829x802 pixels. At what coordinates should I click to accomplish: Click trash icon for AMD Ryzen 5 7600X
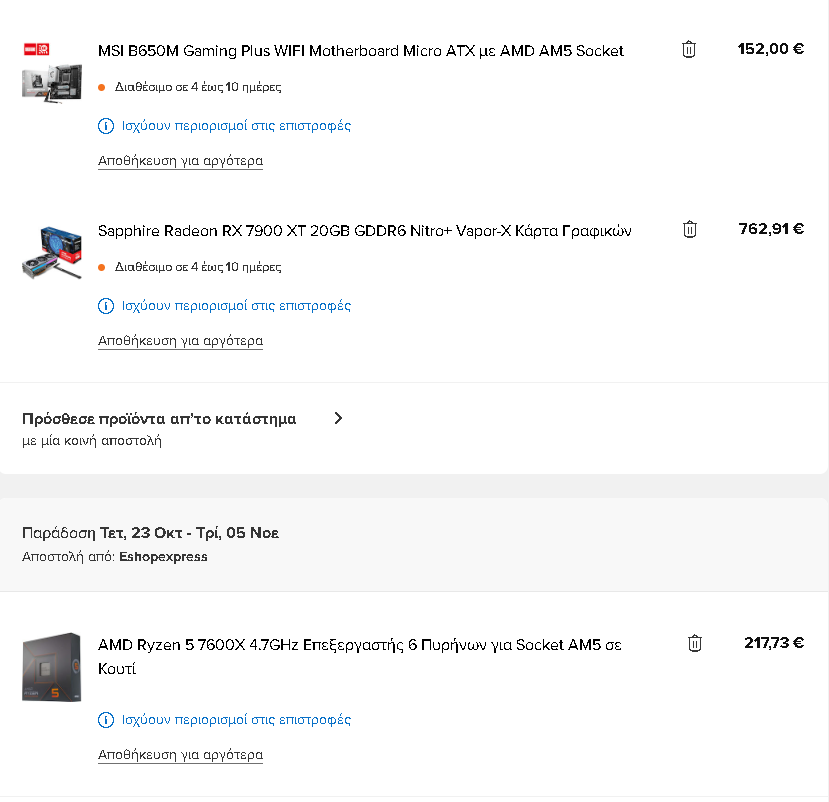[694, 643]
